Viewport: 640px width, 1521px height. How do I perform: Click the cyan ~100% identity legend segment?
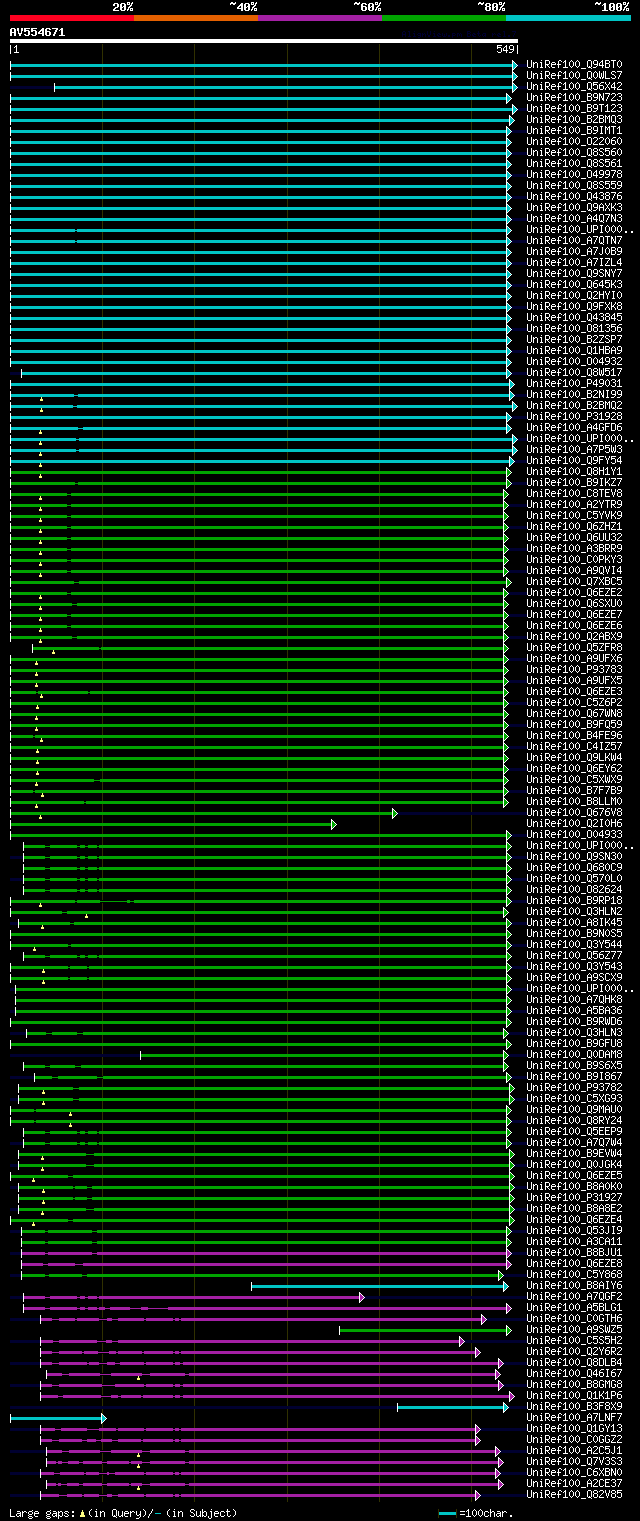(568, 17)
